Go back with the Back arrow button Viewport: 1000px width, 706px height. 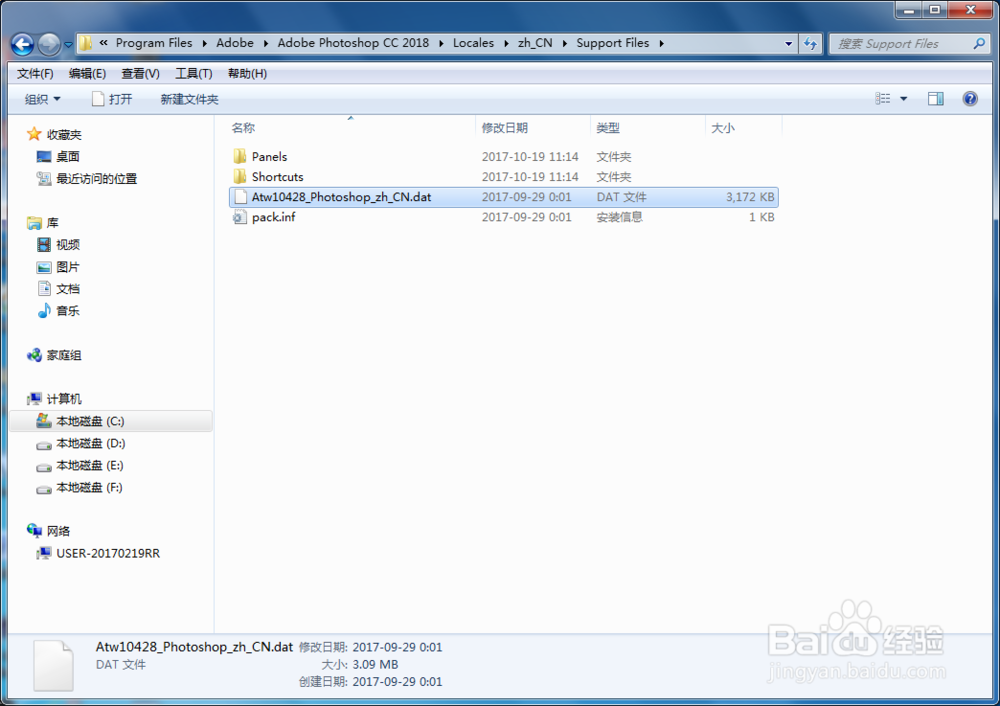pyautogui.click(x=22, y=44)
